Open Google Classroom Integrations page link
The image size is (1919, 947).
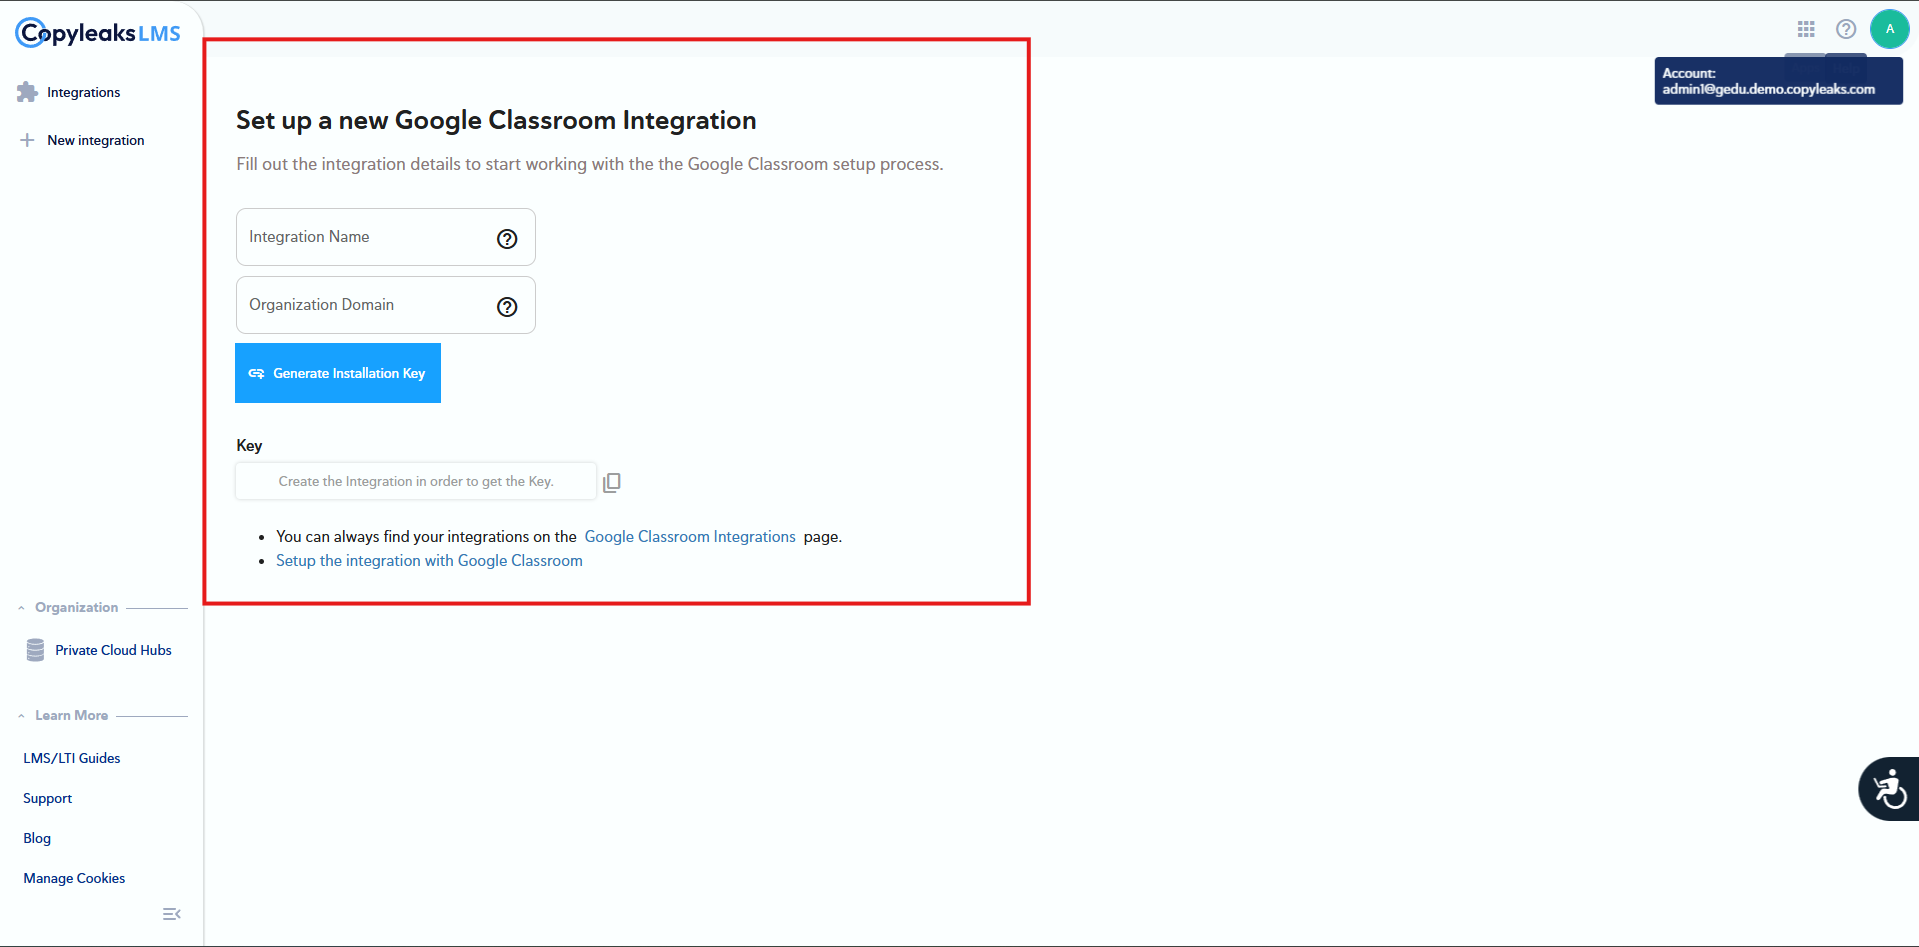click(690, 537)
